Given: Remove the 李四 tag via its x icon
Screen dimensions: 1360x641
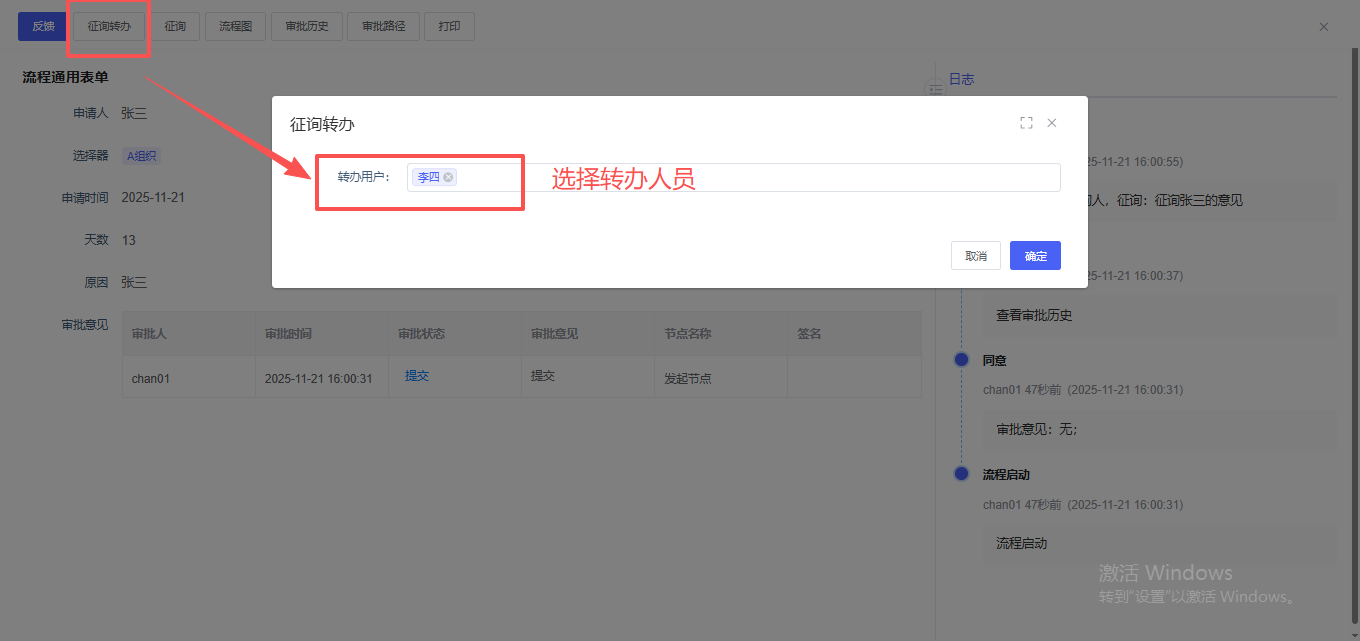Looking at the screenshot, I should point(448,177).
